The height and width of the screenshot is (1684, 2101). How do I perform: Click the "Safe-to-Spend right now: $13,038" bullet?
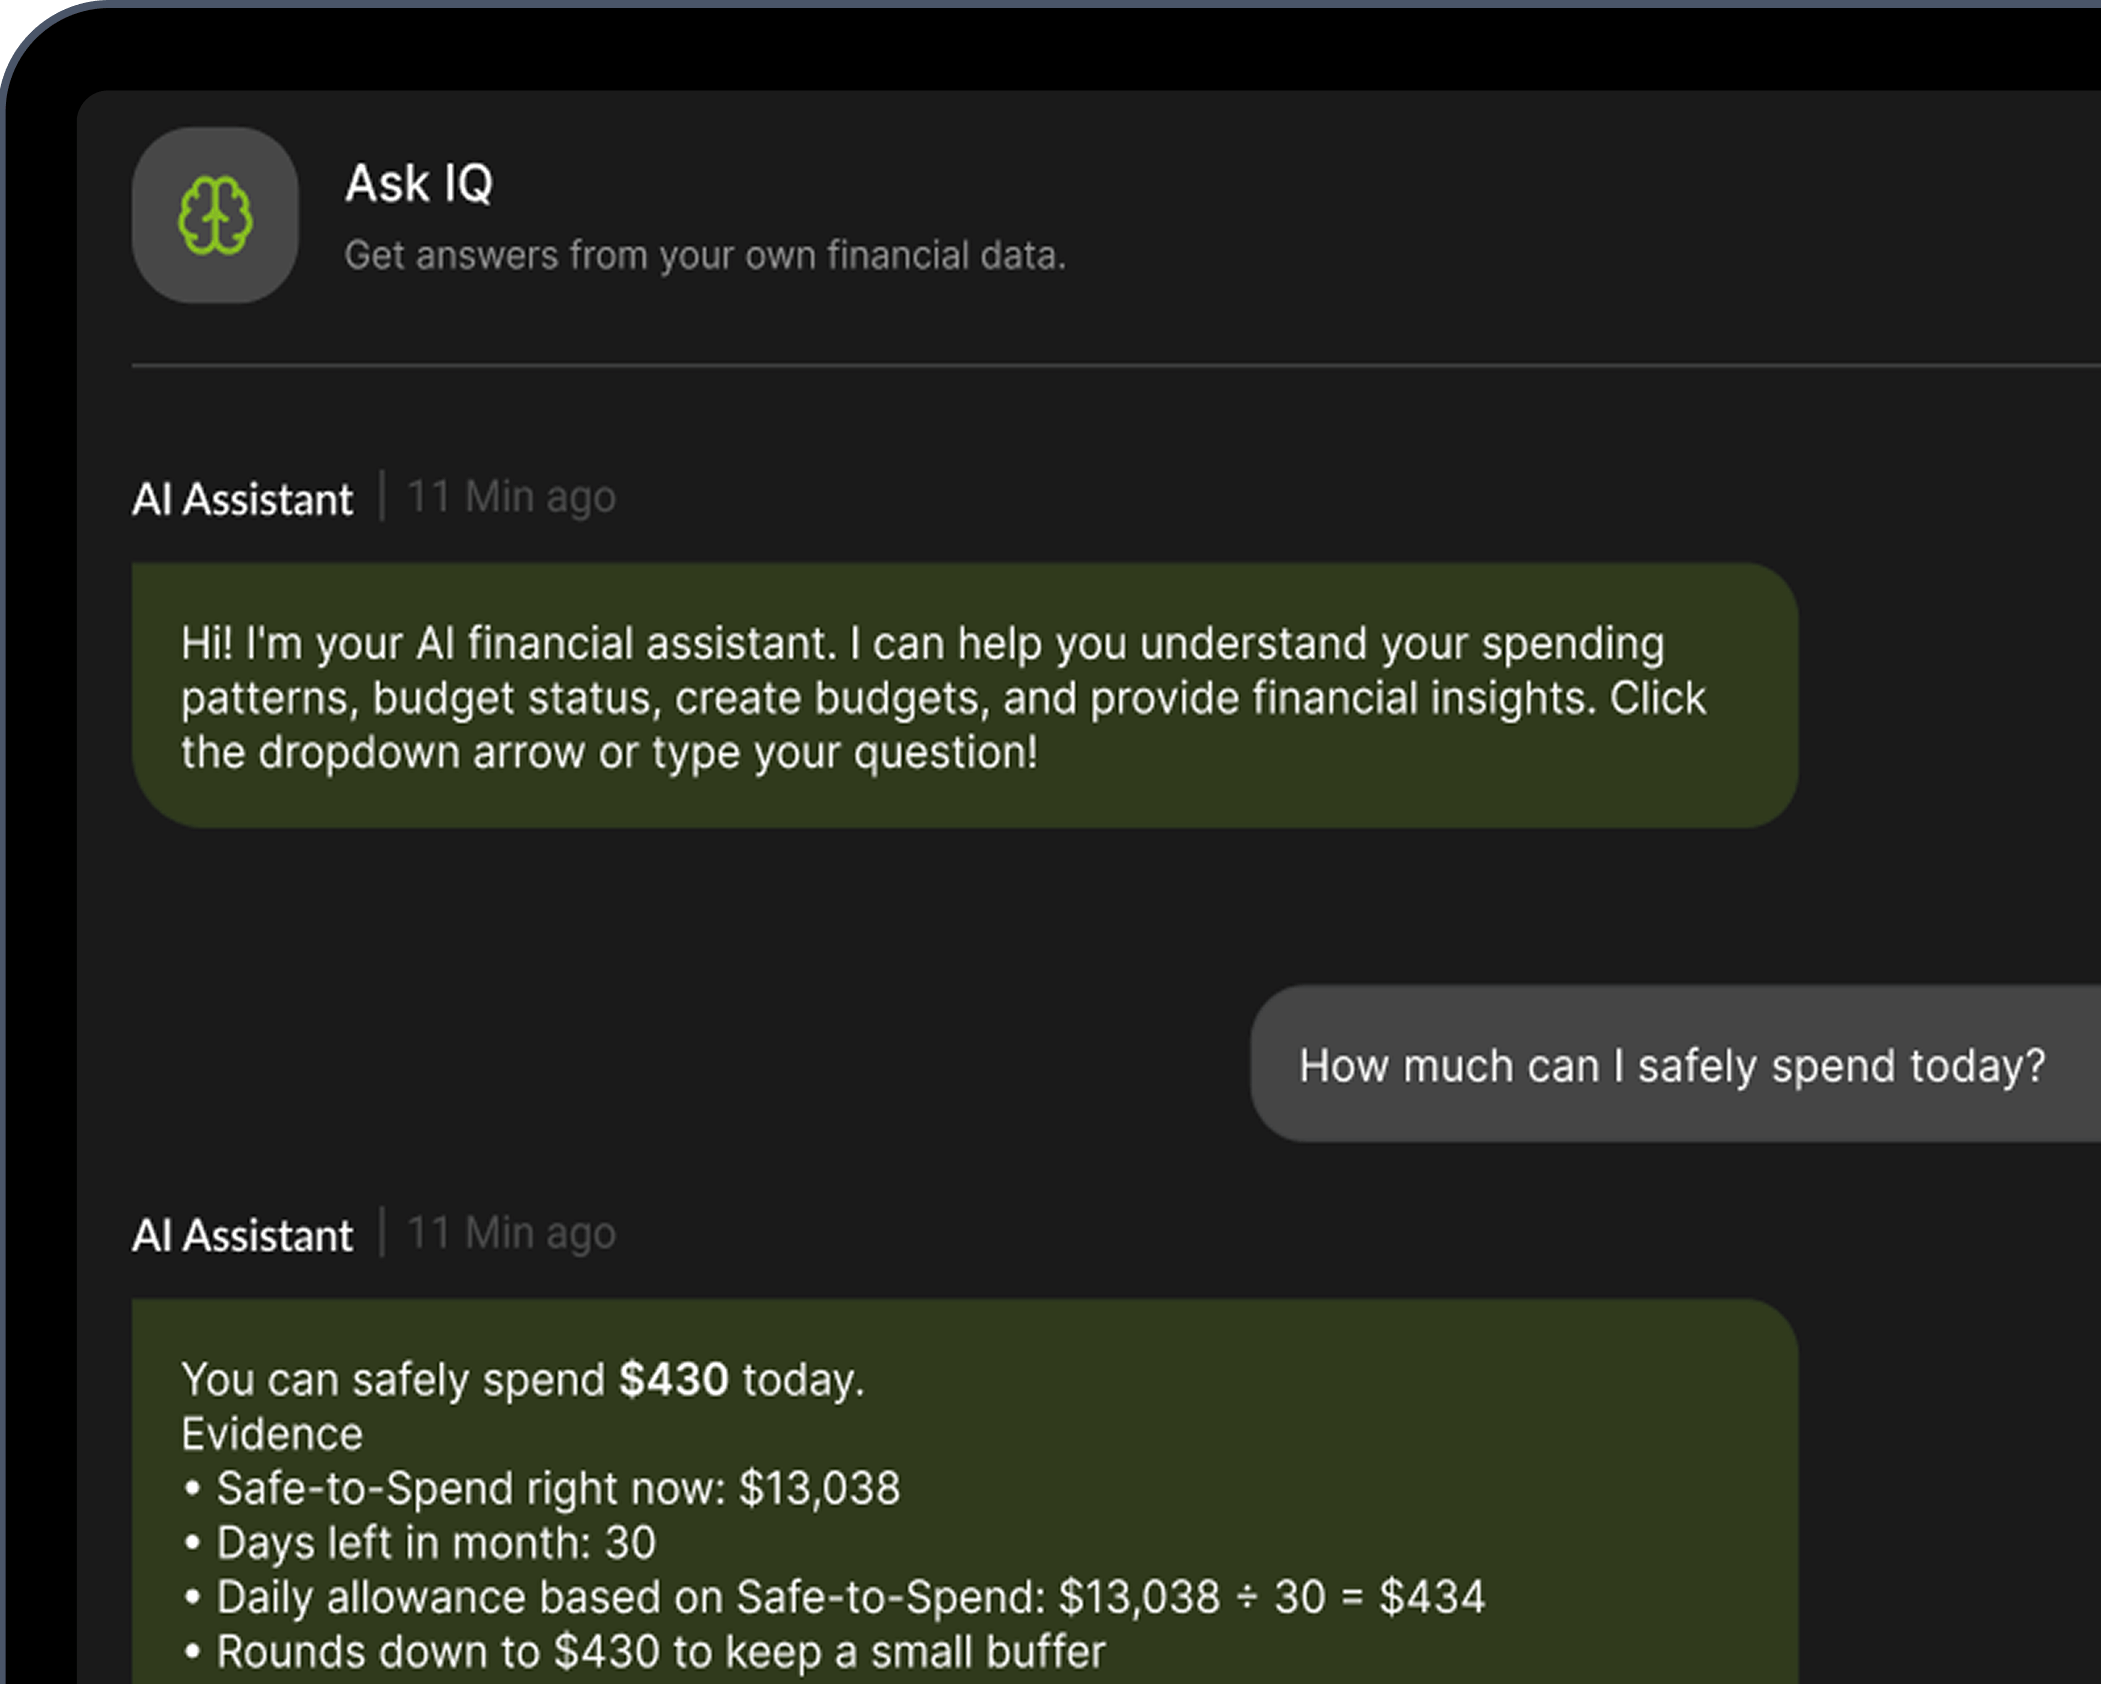pyautogui.click(x=558, y=1488)
